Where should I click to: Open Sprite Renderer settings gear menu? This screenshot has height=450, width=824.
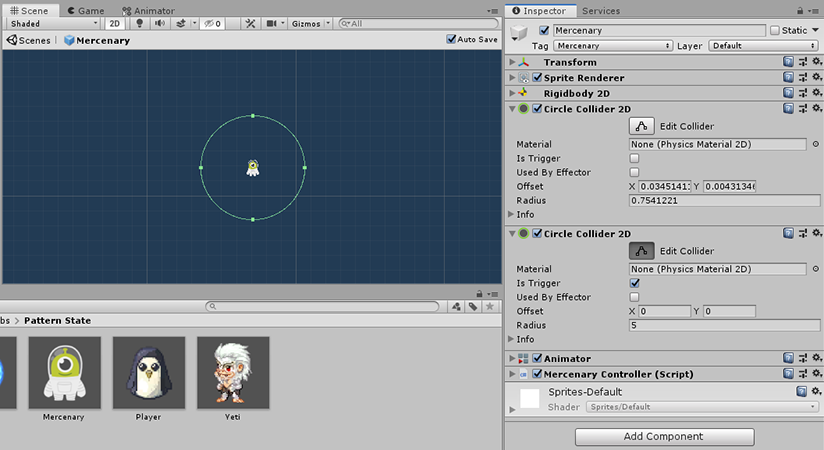point(816,78)
